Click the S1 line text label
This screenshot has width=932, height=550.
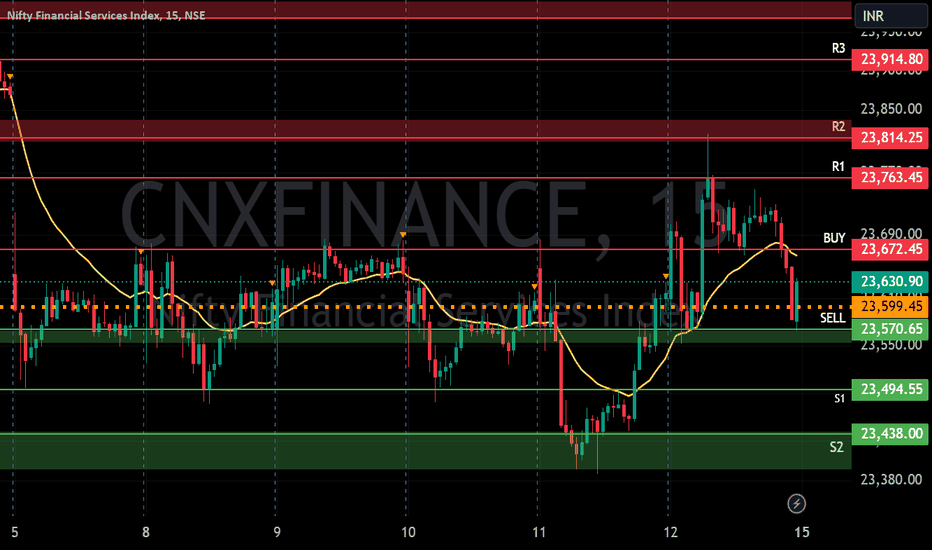point(839,398)
